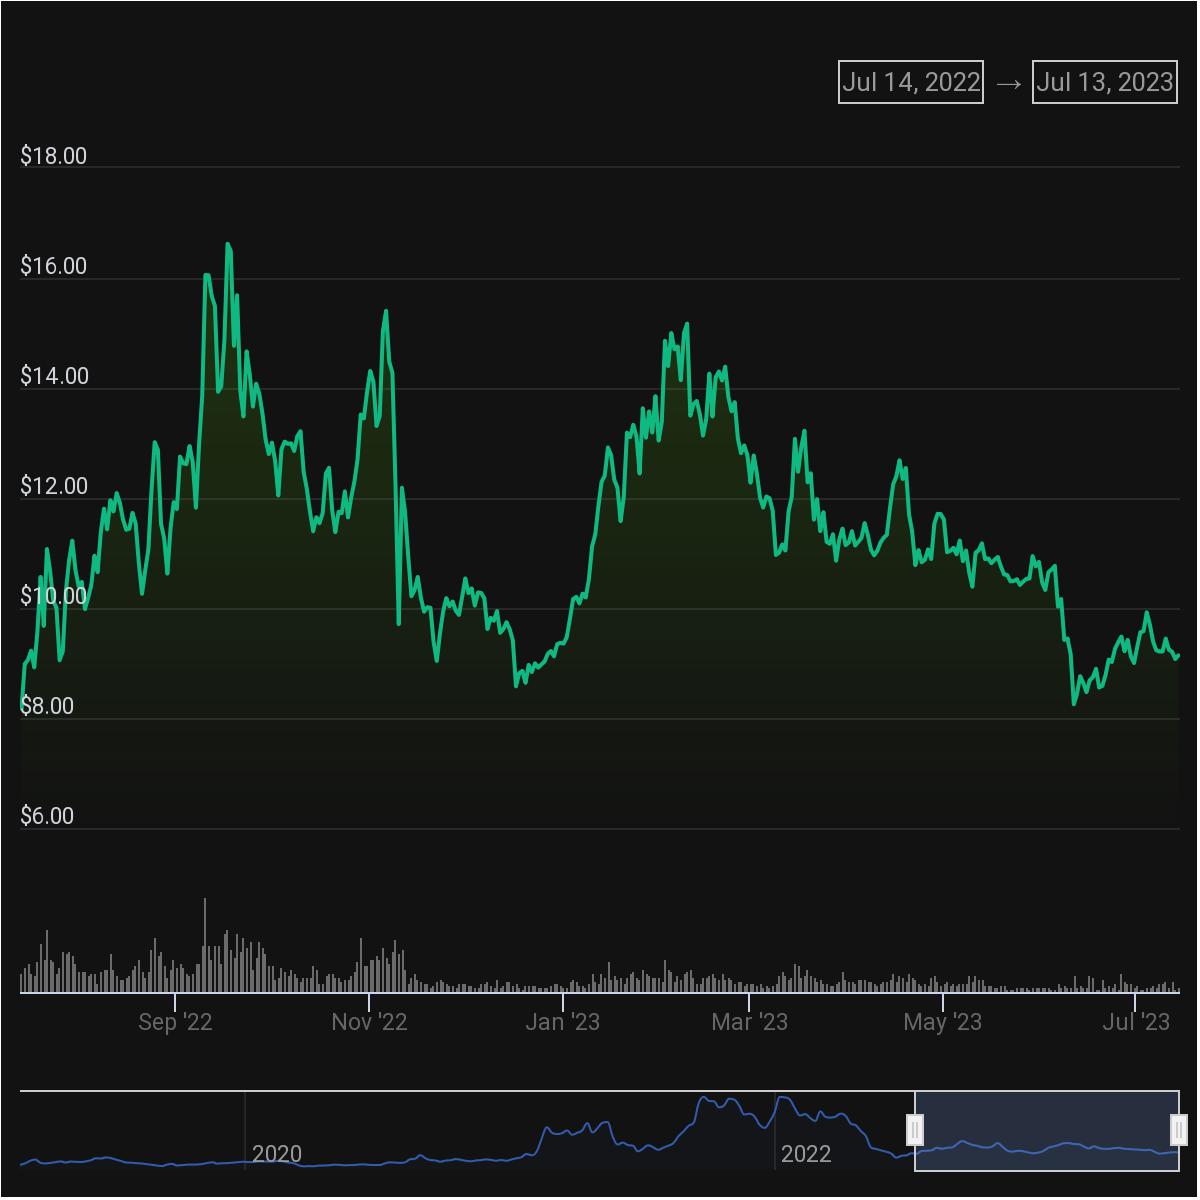Click the right handle of the range navigator
1200x1200 pixels.
[1179, 1130]
